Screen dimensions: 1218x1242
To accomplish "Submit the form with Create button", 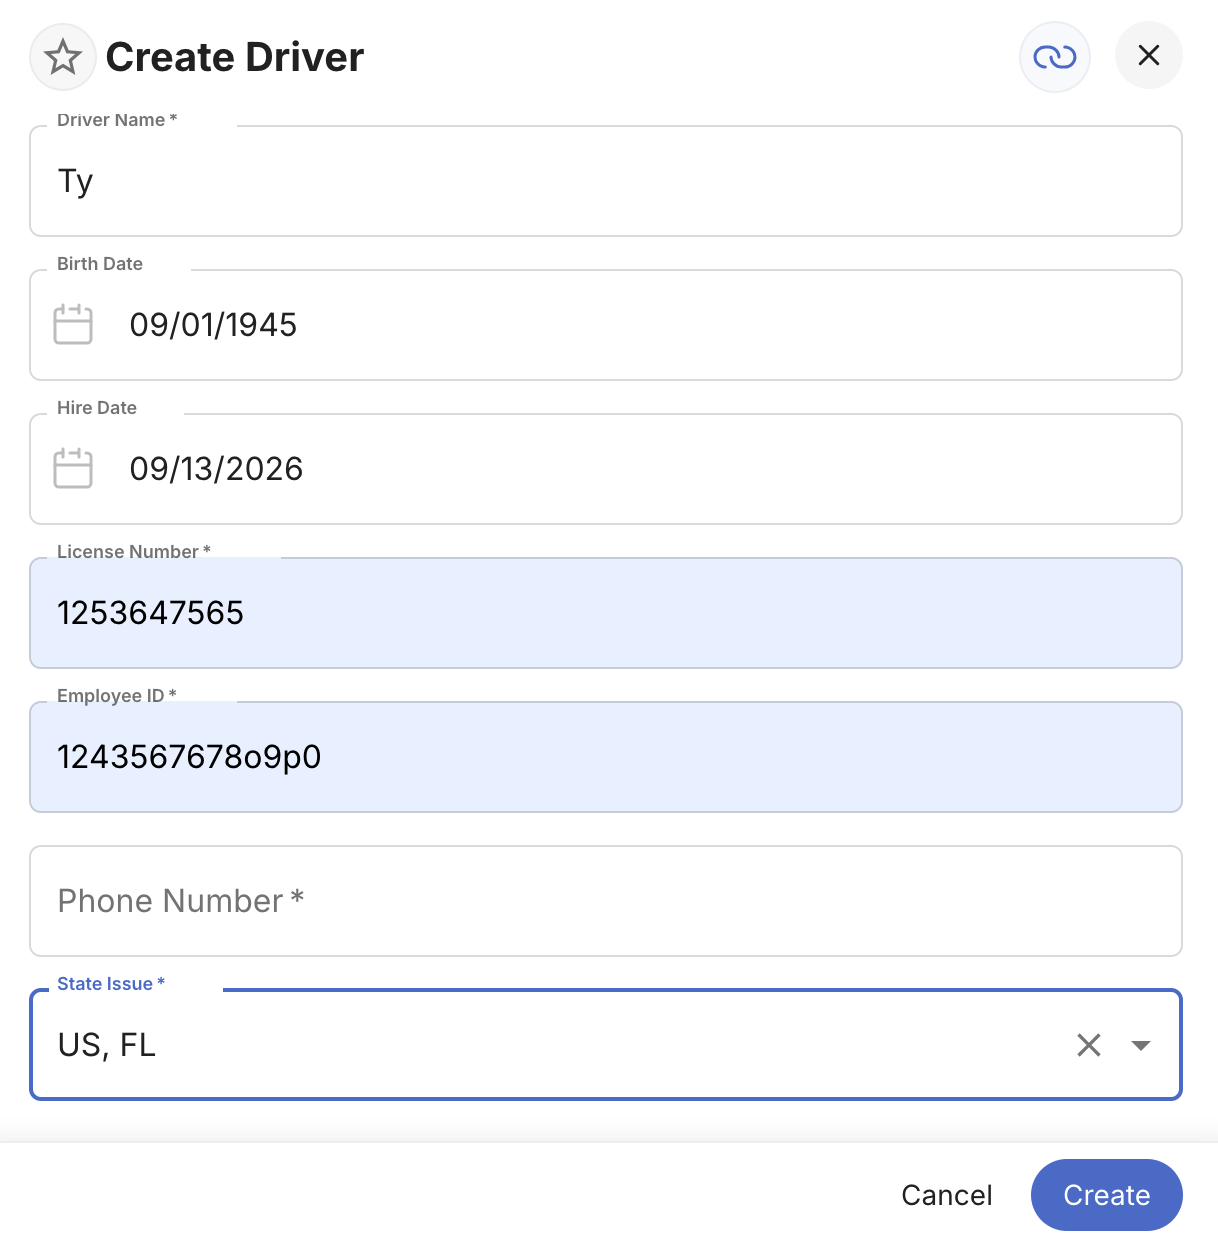I will pyautogui.click(x=1107, y=1195).
